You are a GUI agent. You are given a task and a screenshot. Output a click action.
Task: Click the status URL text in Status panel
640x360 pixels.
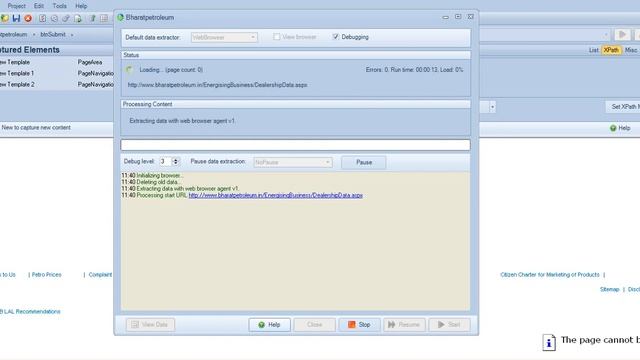[217, 85]
